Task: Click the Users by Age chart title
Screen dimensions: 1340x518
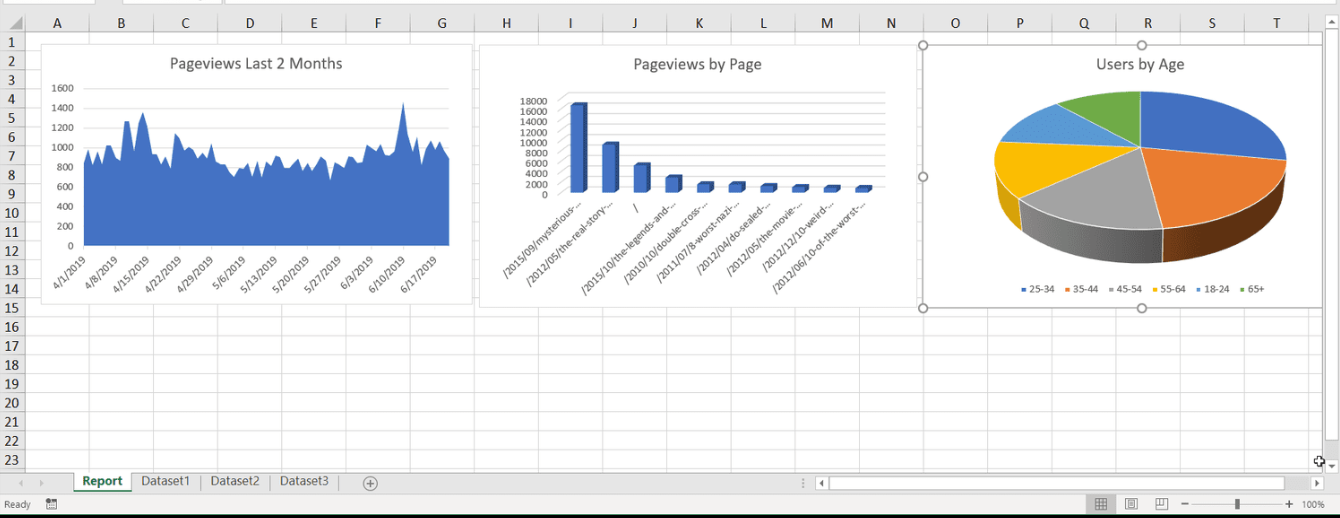Action: coord(1140,64)
